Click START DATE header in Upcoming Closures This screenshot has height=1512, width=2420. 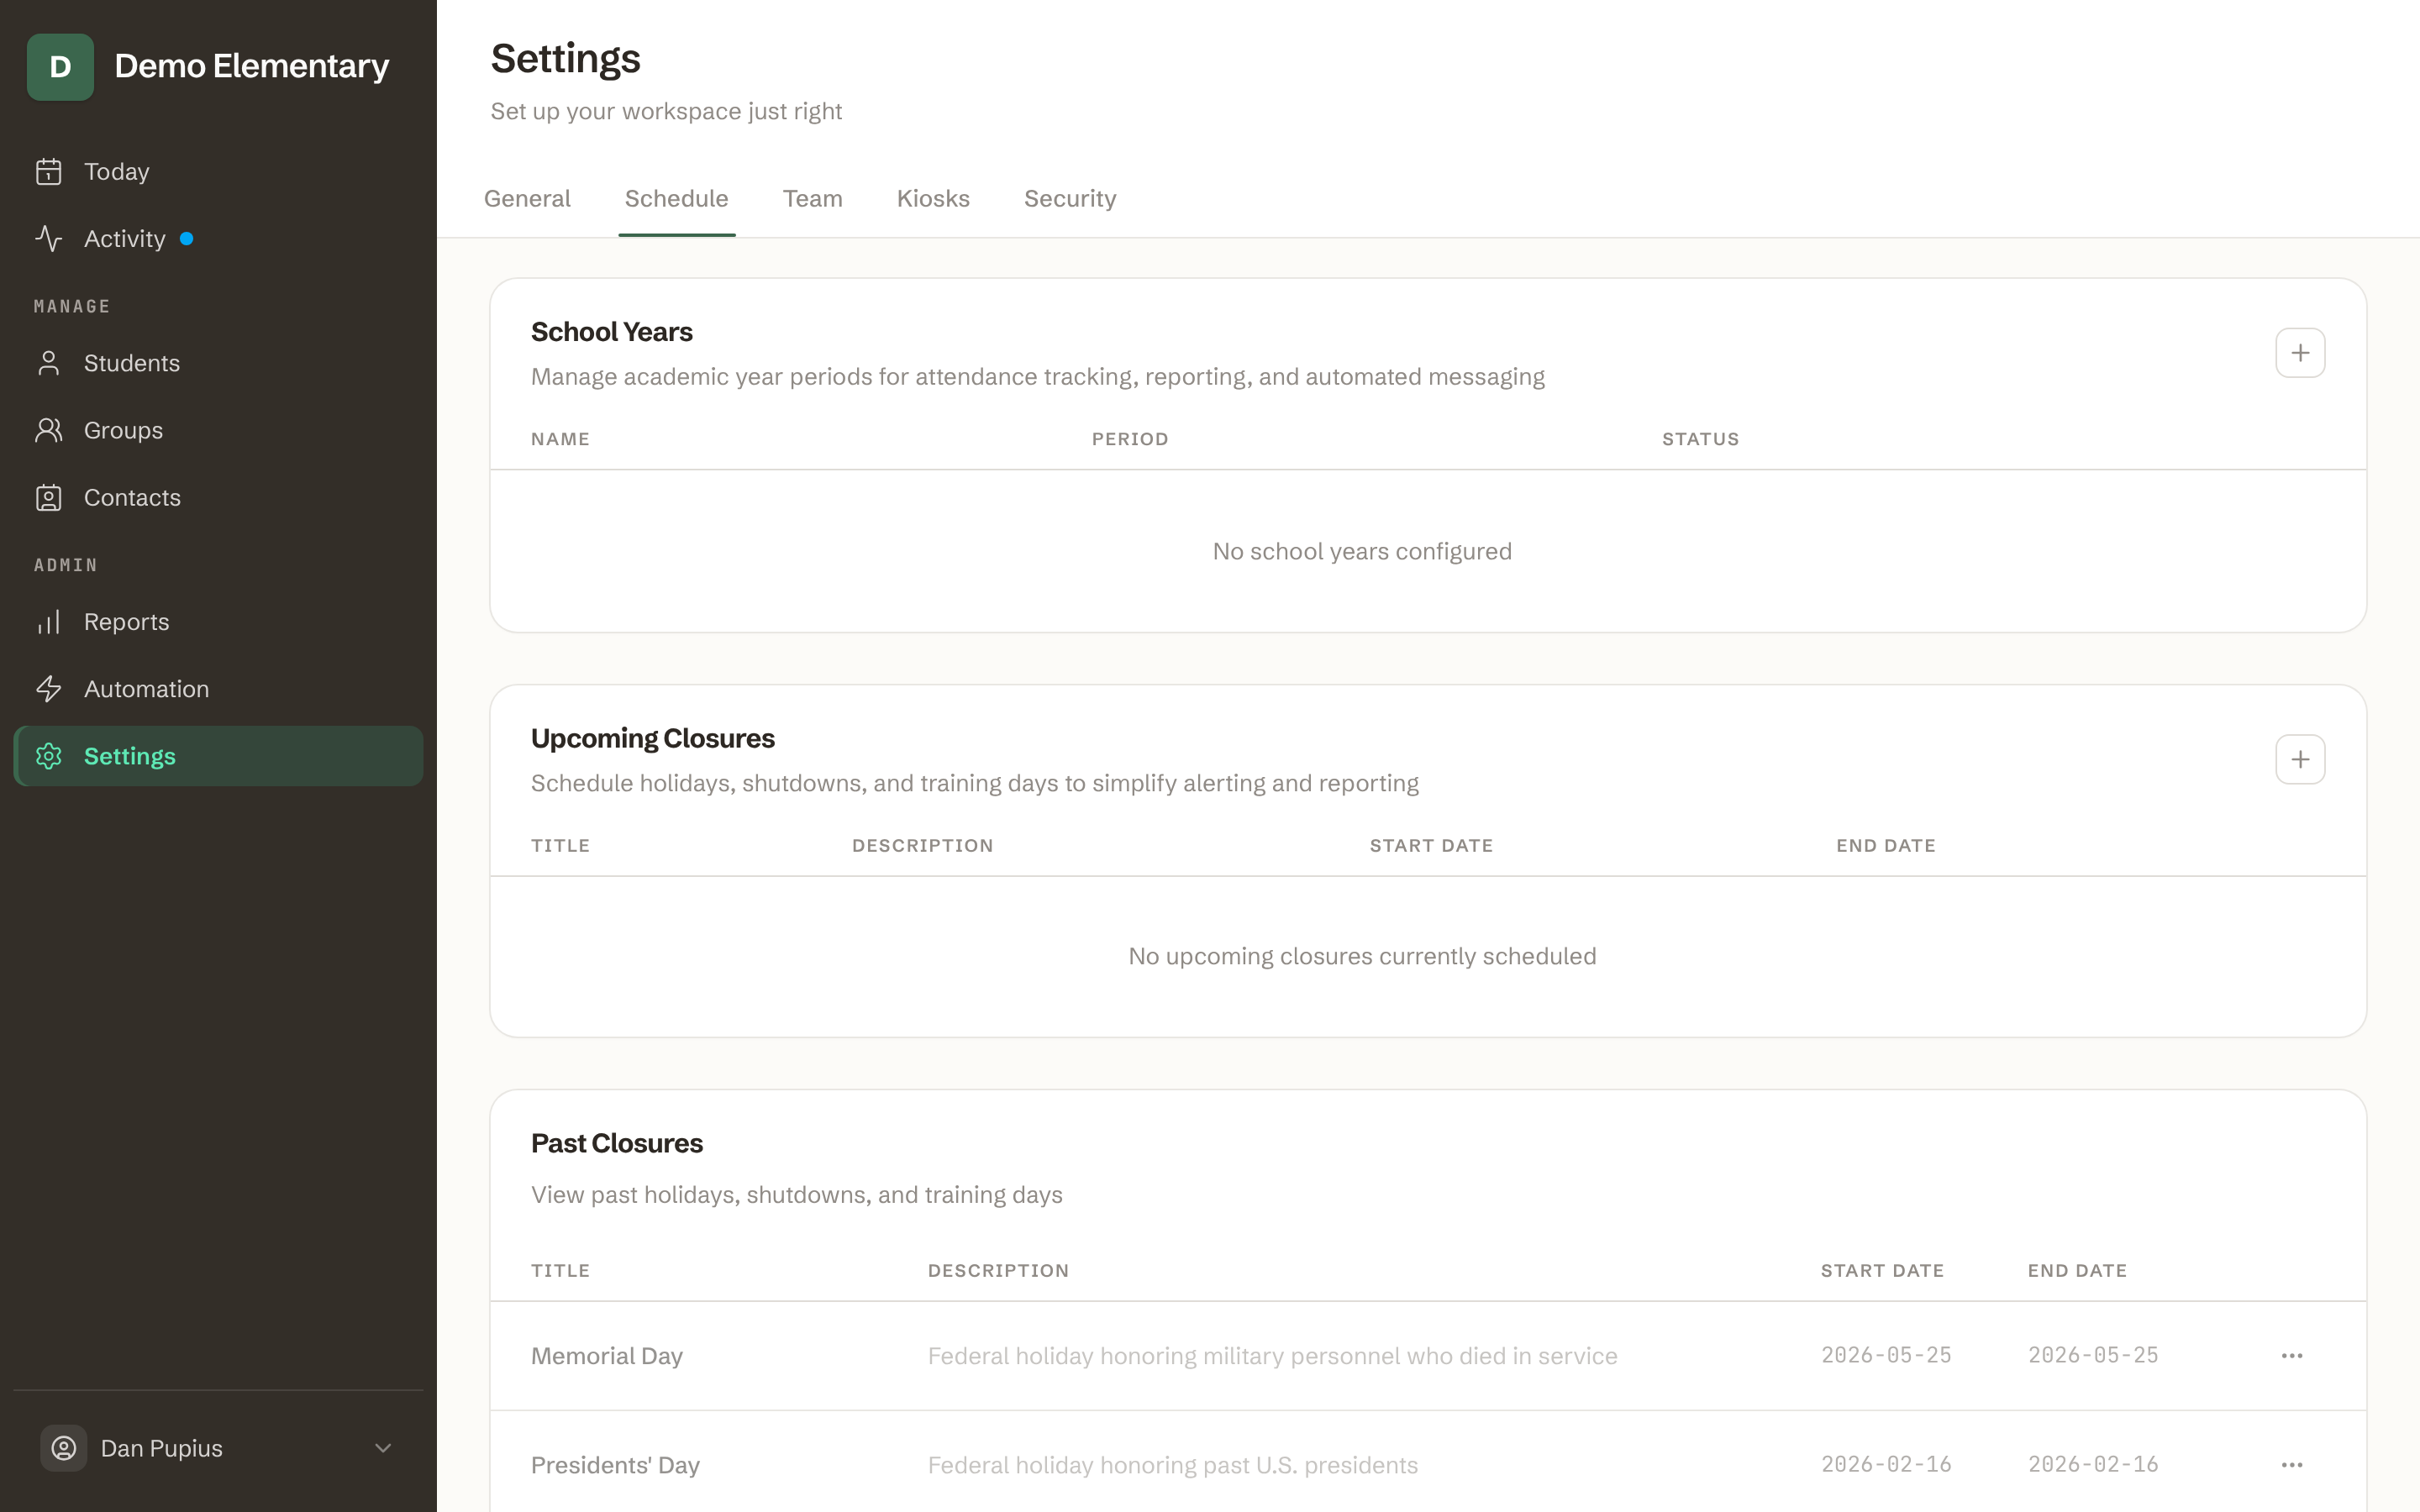pos(1431,846)
